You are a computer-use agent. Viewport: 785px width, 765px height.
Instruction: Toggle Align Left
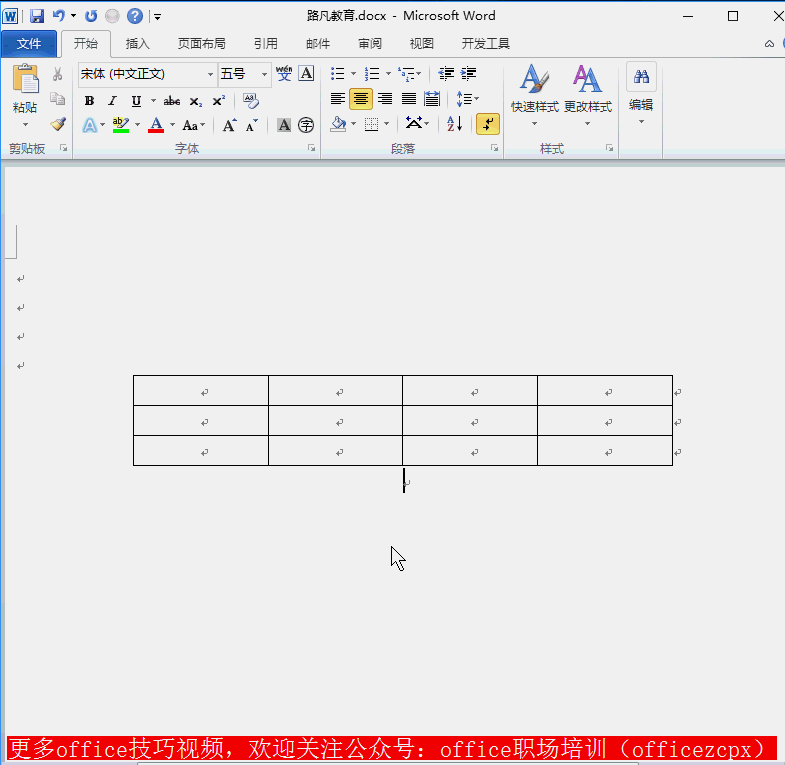click(x=337, y=99)
